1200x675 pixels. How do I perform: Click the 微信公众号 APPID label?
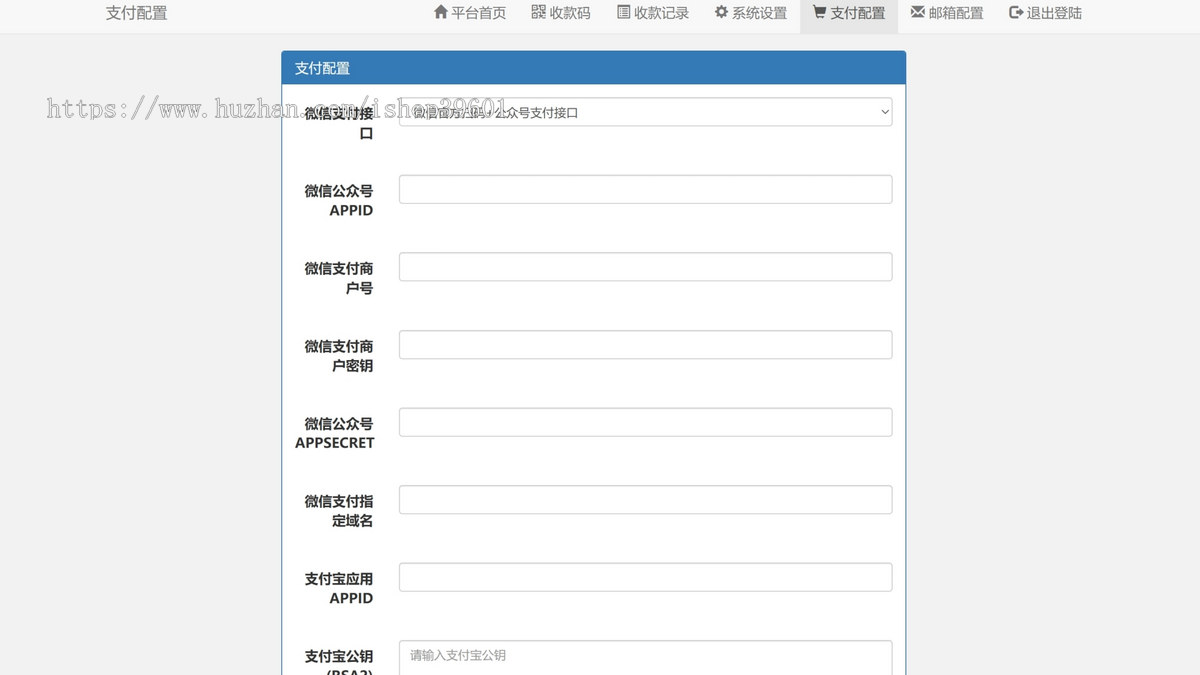[x=339, y=200]
